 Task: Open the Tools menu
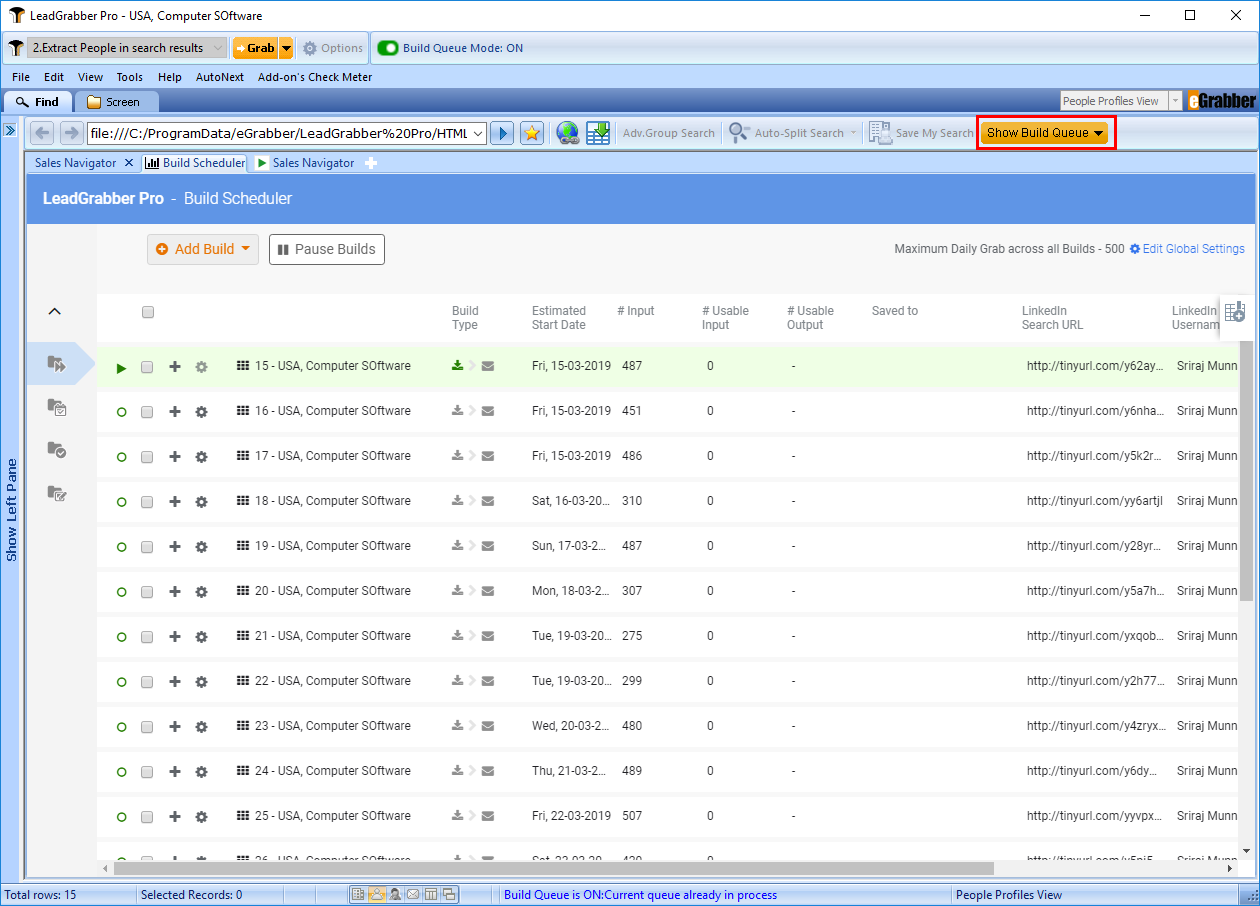(129, 77)
